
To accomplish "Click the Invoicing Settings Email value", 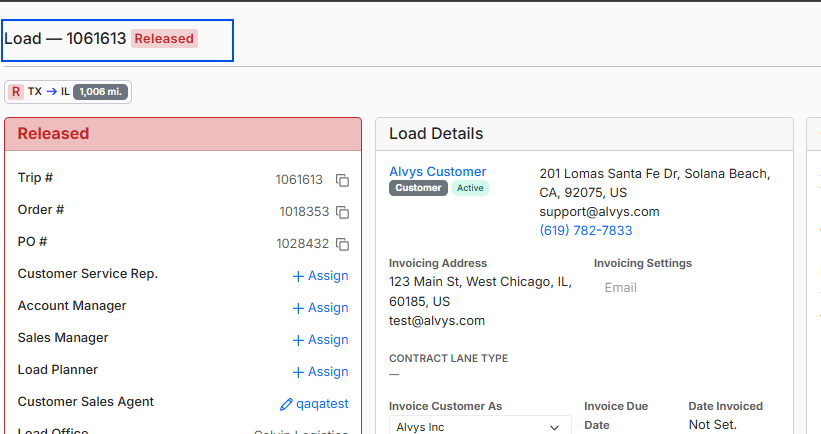I will pyautogui.click(x=620, y=287).
